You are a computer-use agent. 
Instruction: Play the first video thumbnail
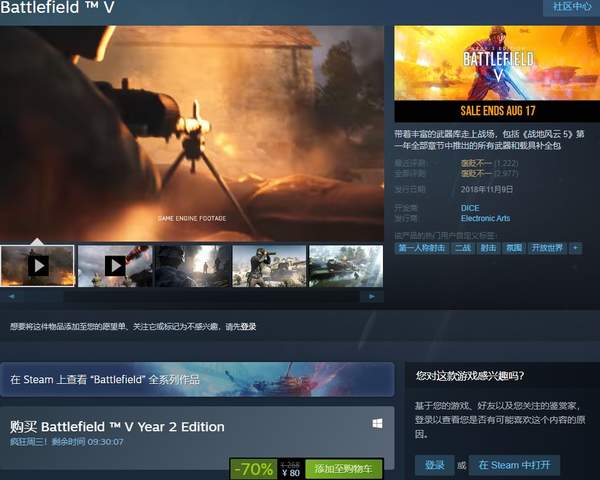[x=38, y=266]
